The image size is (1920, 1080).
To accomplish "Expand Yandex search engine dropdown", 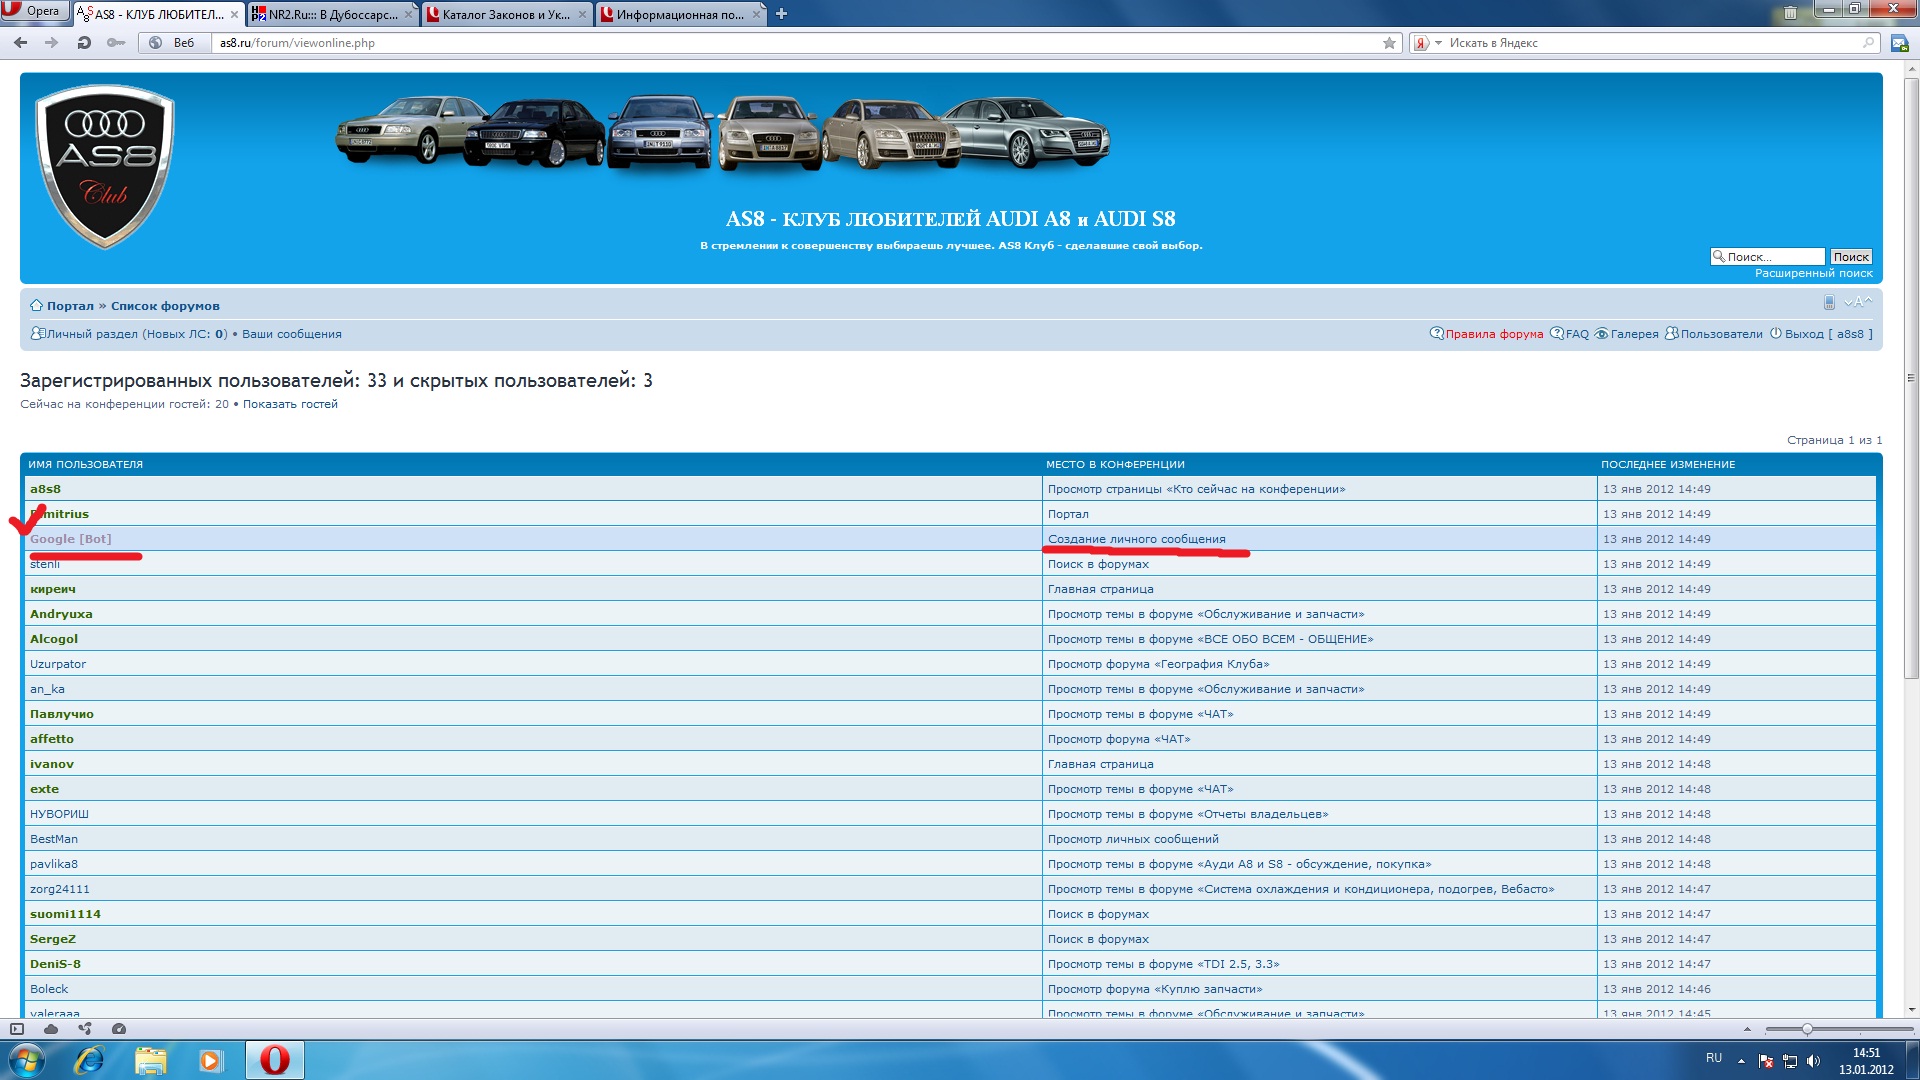I will click(1438, 43).
